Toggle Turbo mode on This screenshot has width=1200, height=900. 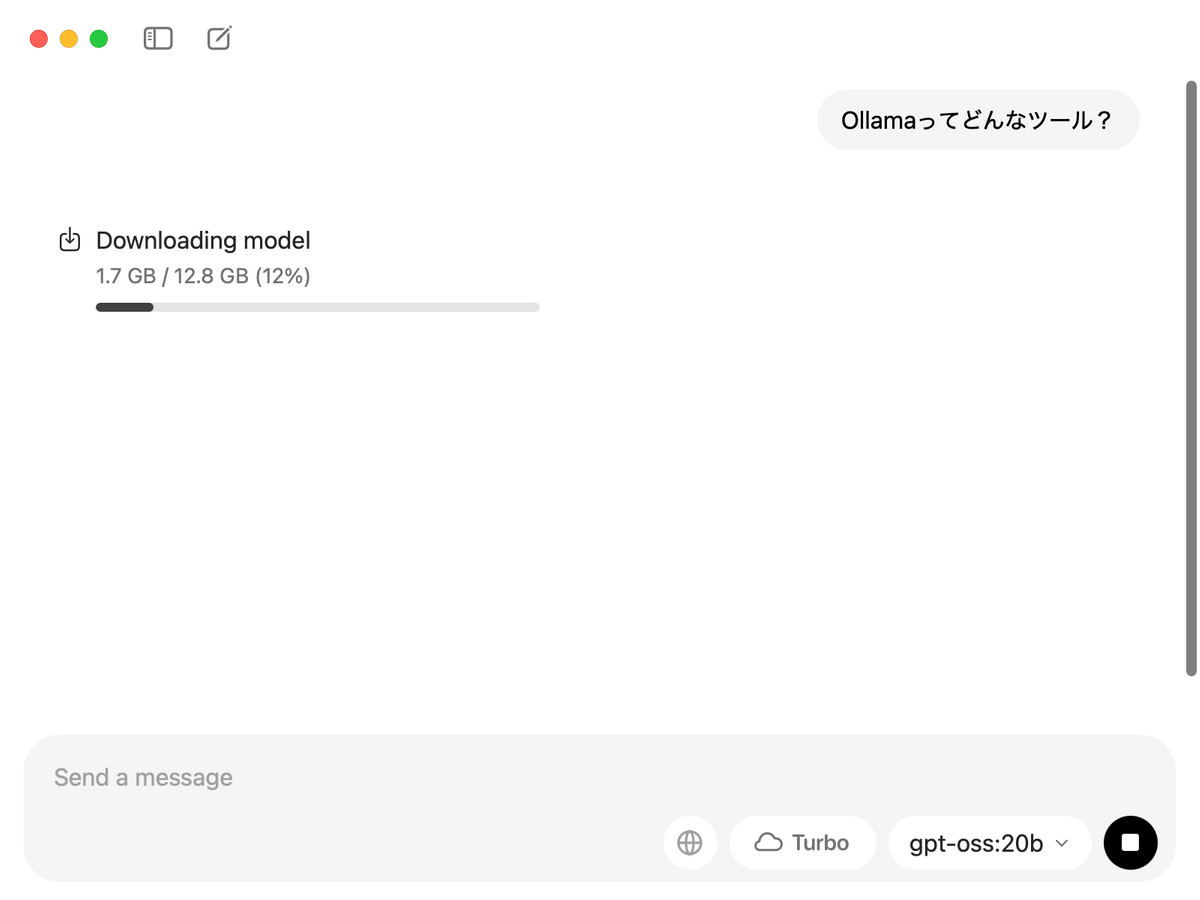(803, 843)
